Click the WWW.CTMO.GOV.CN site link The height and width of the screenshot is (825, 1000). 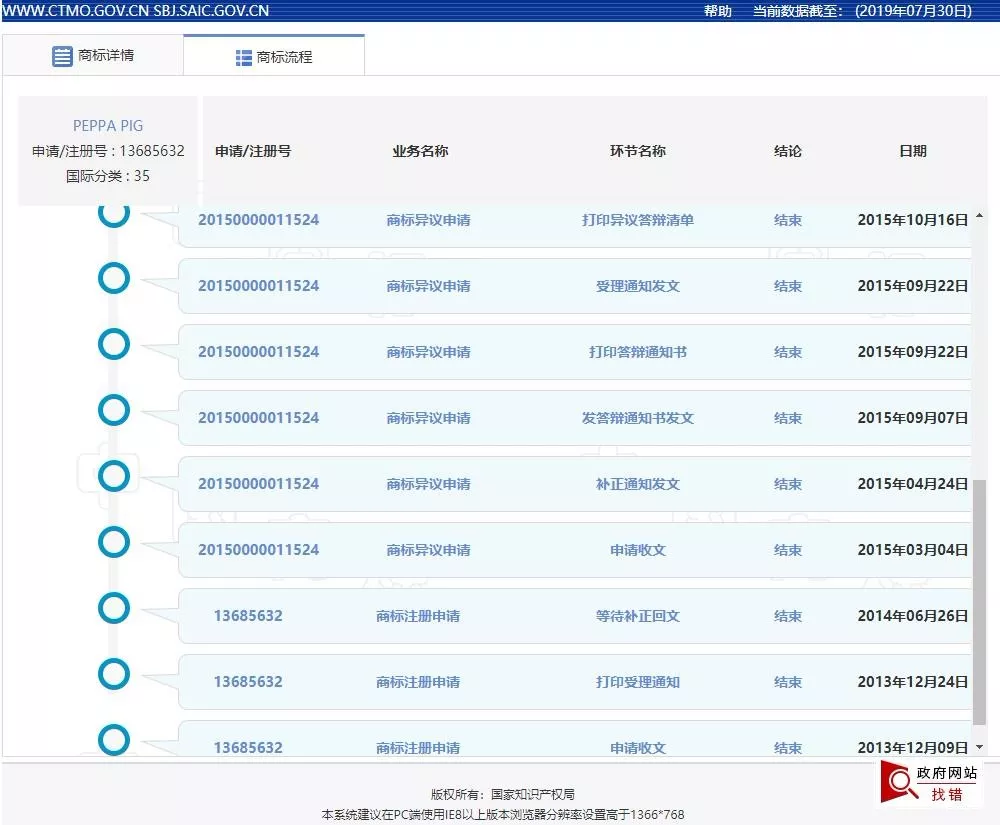pos(75,11)
